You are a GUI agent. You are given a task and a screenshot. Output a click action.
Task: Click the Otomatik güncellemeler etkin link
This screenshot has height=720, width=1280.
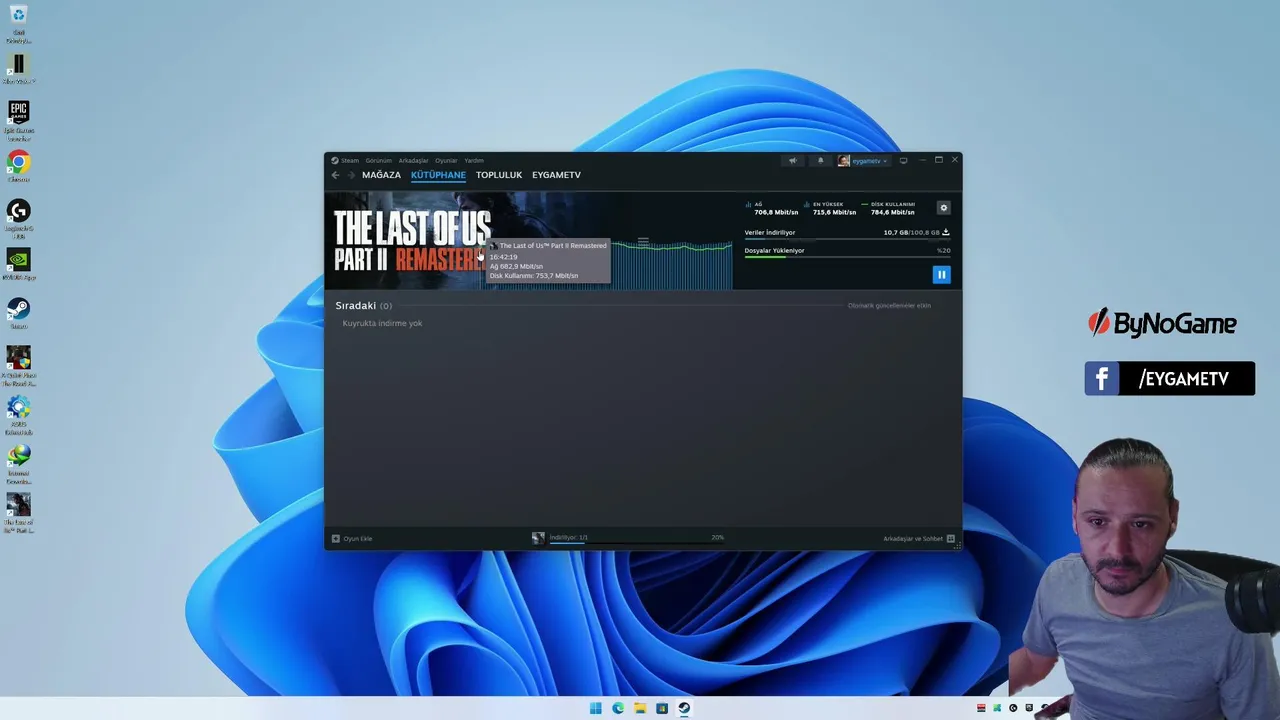pyautogui.click(x=889, y=305)
